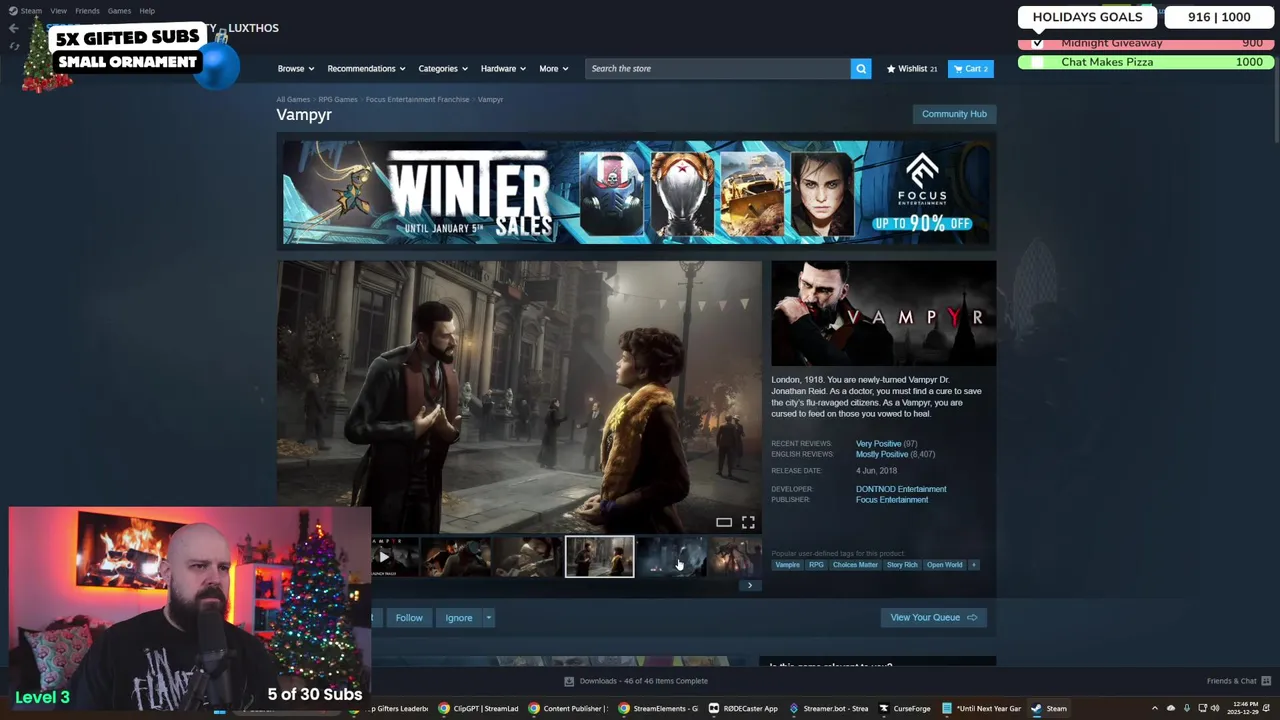Select the thumbnail right of the highlighted one

click(672, 557)
